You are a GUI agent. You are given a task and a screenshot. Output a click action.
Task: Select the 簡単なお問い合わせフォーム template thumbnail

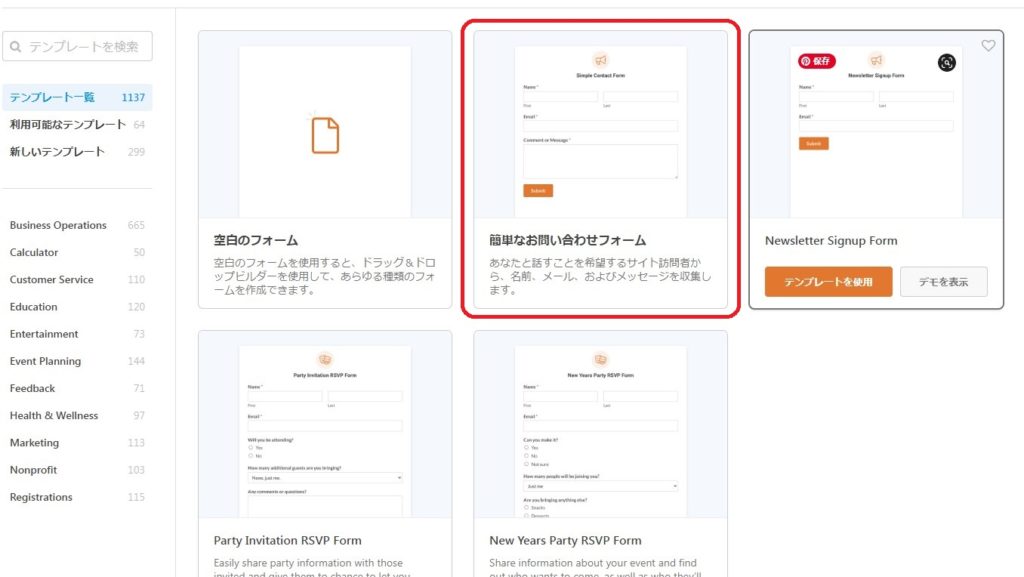(x=600, y=130)
